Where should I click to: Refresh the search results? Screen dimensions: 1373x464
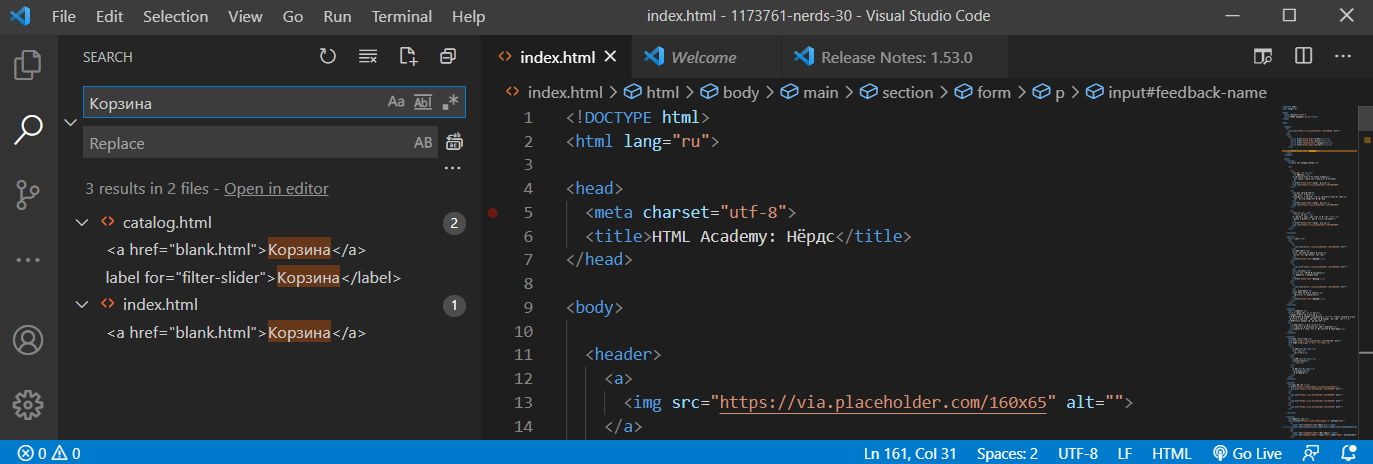pyautogui.click(x=328, y=57)
